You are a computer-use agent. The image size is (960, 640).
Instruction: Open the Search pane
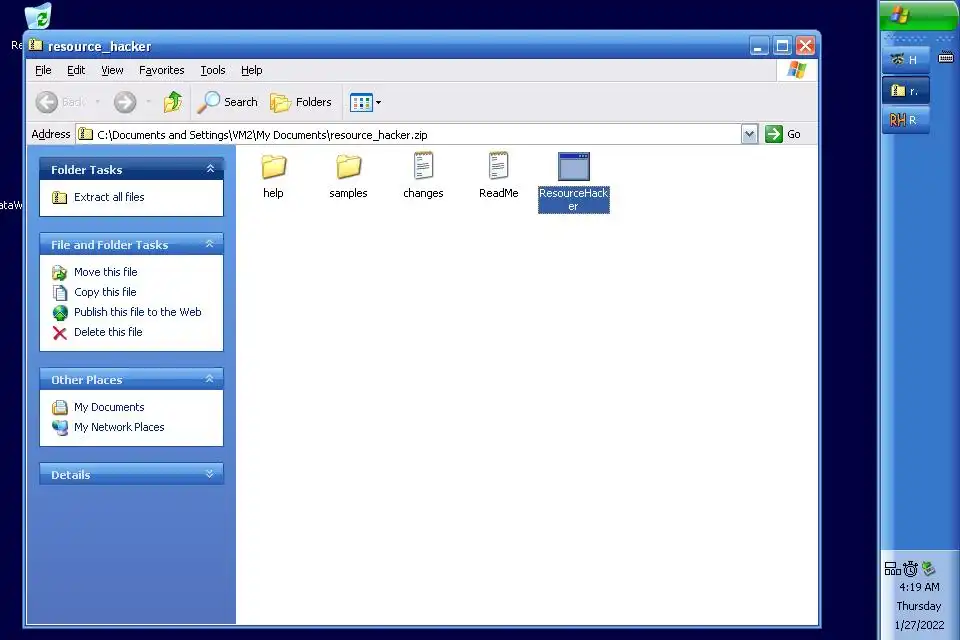pyautogui.click(x=228, y=102)
